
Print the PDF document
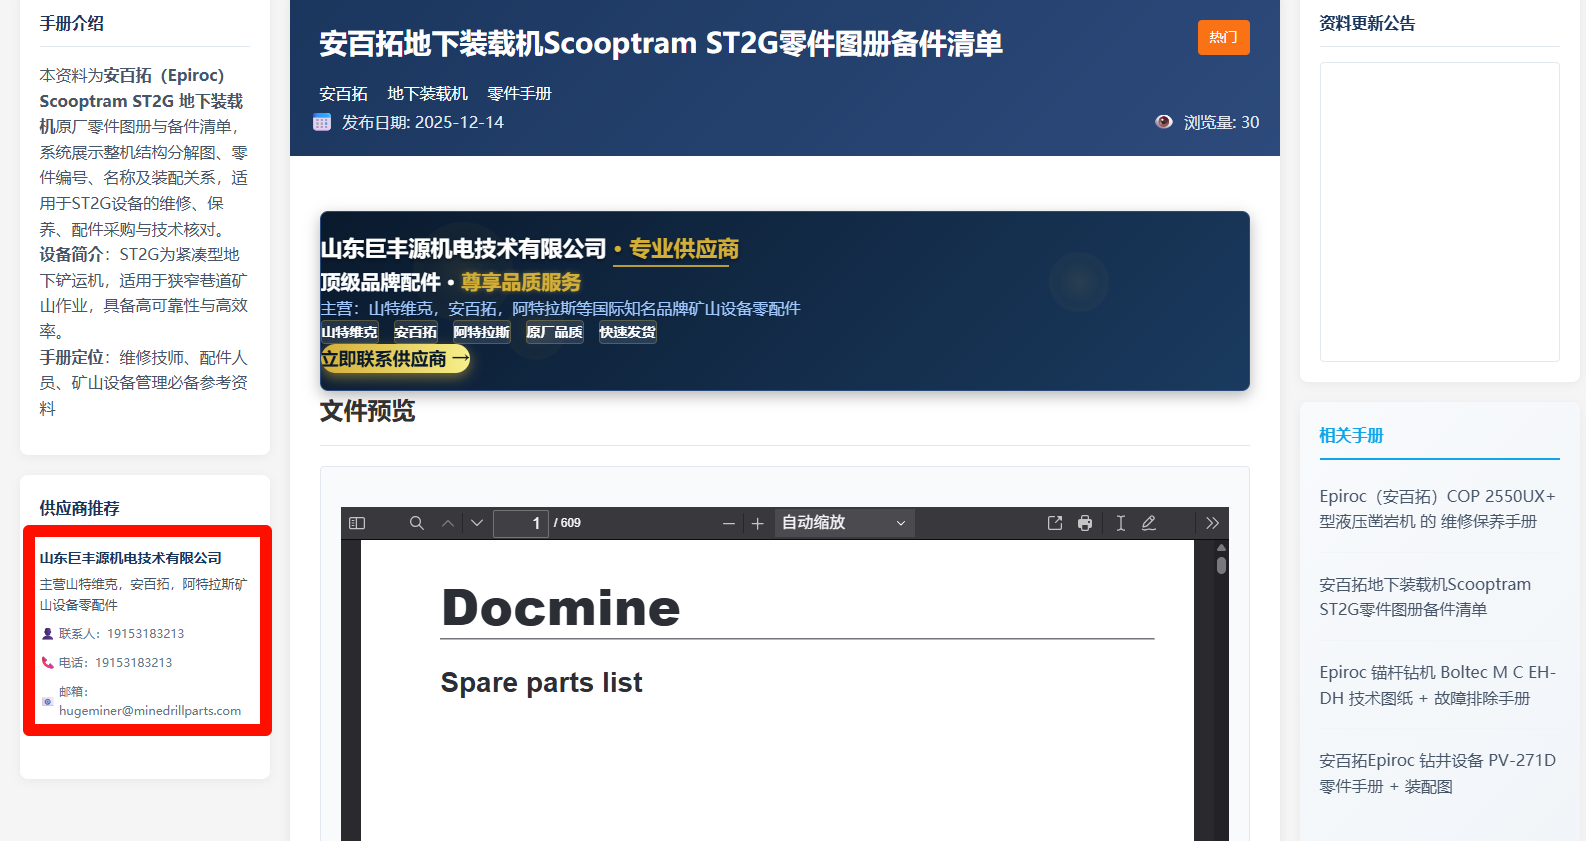coord(1085,523)
